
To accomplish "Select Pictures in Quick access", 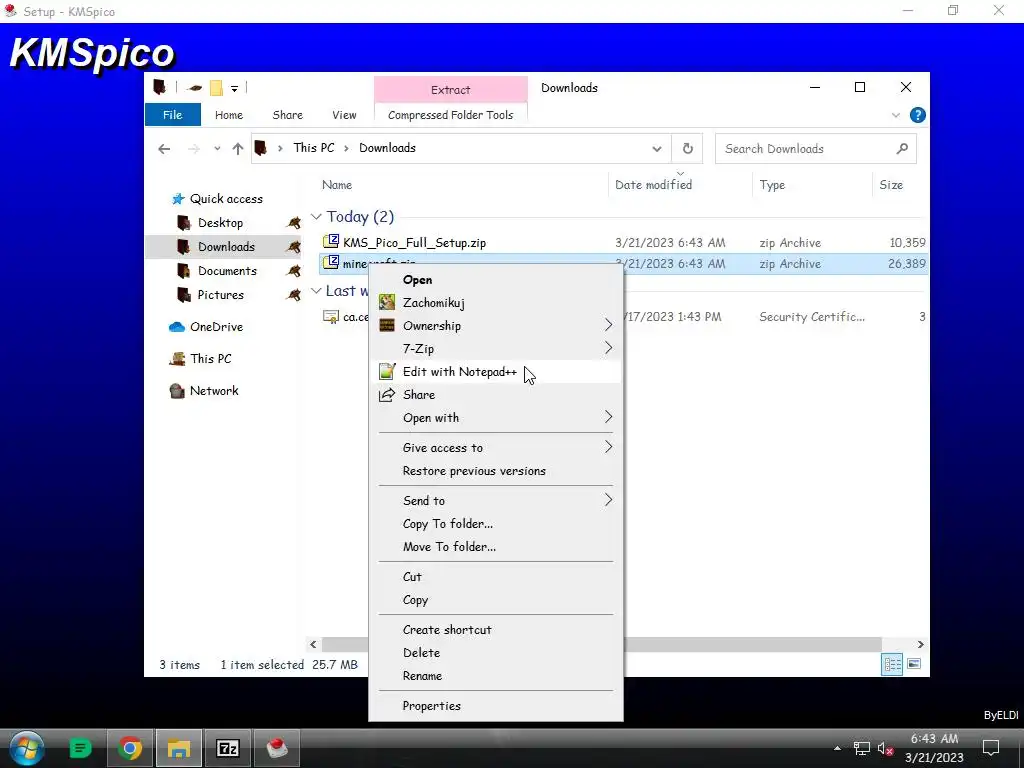I will [x=221, y=295].
